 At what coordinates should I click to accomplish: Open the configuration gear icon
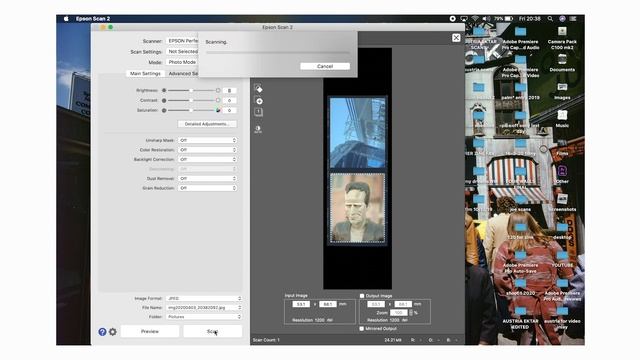[x=113, y=332]
